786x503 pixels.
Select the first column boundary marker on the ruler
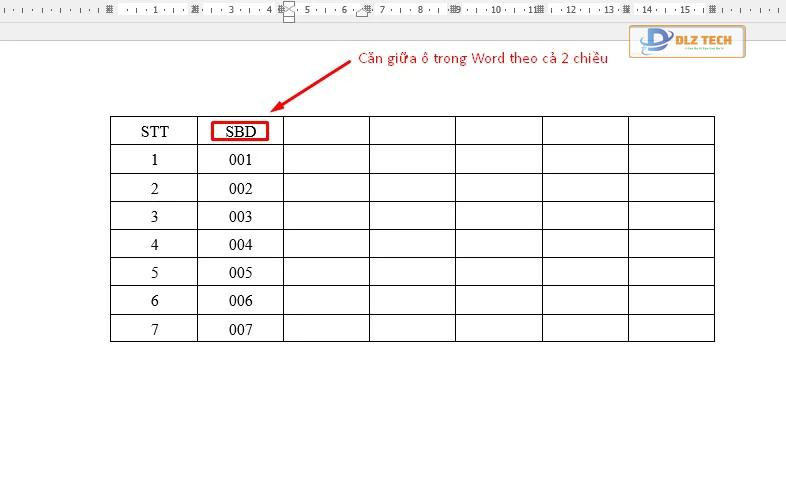109,9
